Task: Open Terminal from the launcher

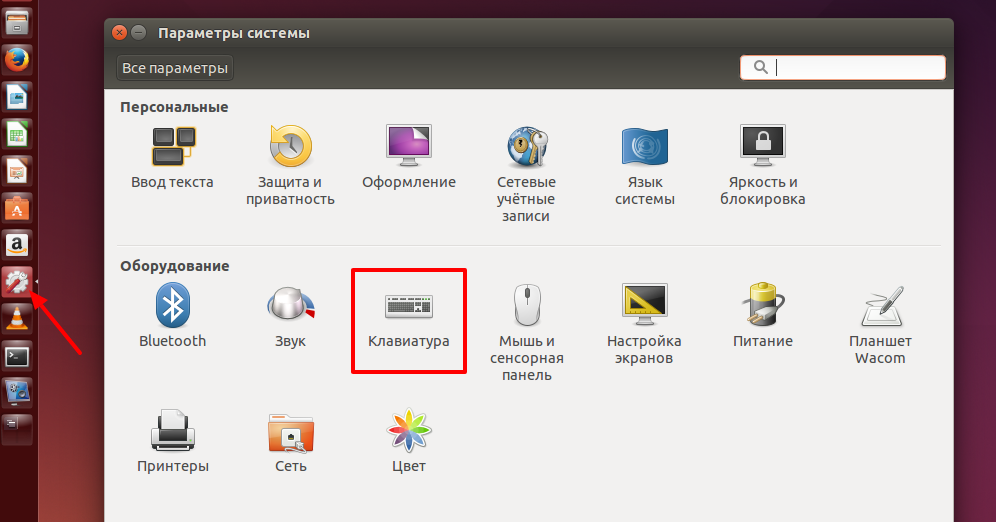Action: [x=17, y=356]
